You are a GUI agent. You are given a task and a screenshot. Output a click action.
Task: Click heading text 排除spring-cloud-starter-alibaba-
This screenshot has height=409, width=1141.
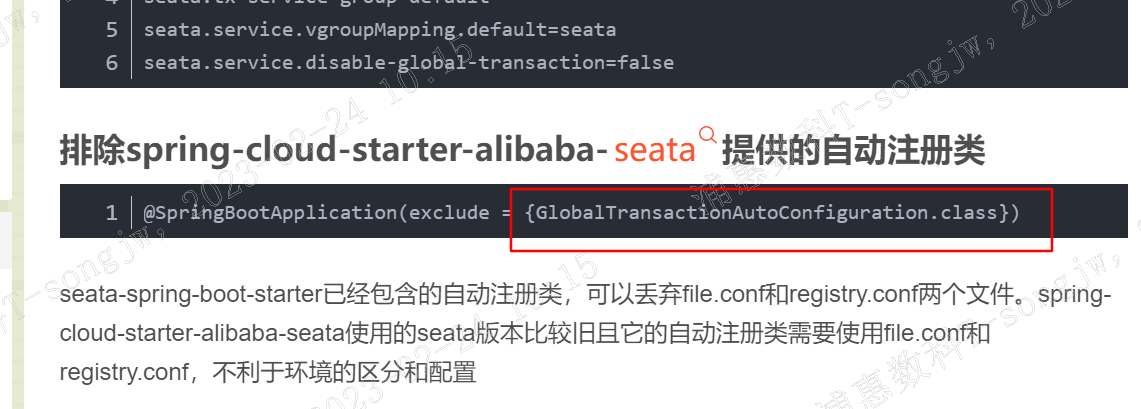[333, 151]
